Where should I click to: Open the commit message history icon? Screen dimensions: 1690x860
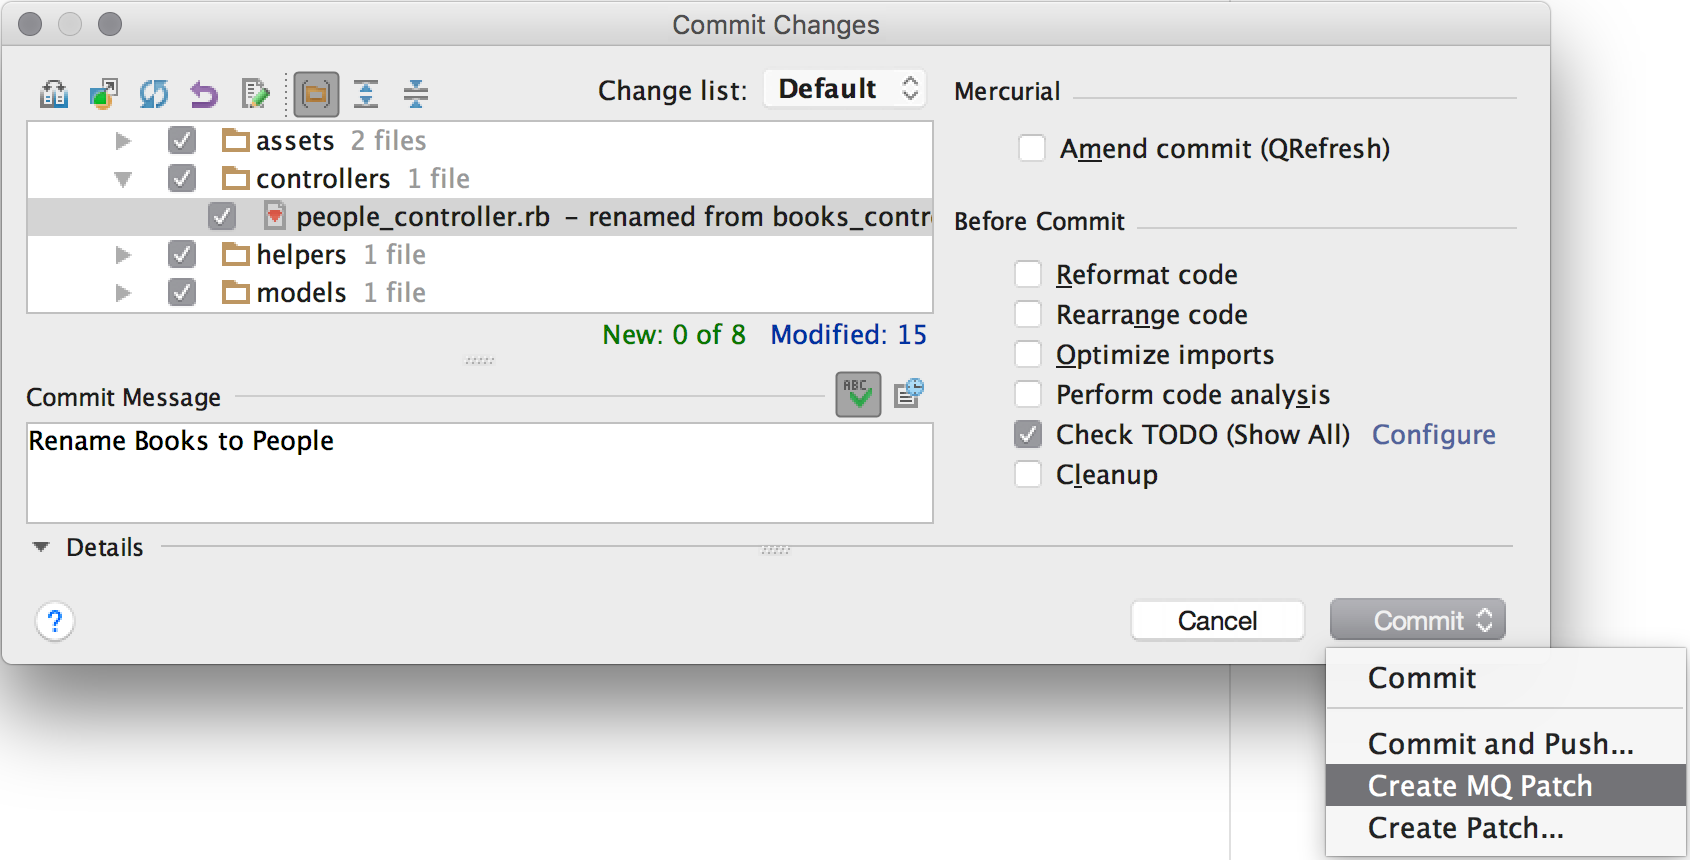pos(909,393)
